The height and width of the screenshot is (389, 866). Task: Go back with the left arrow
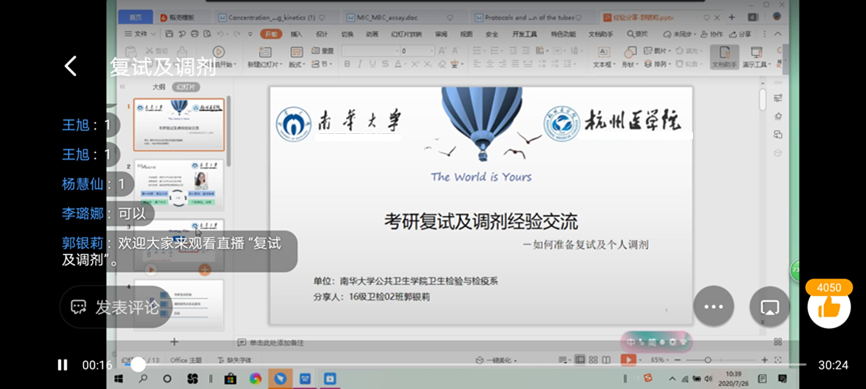(x=70, y=66)
